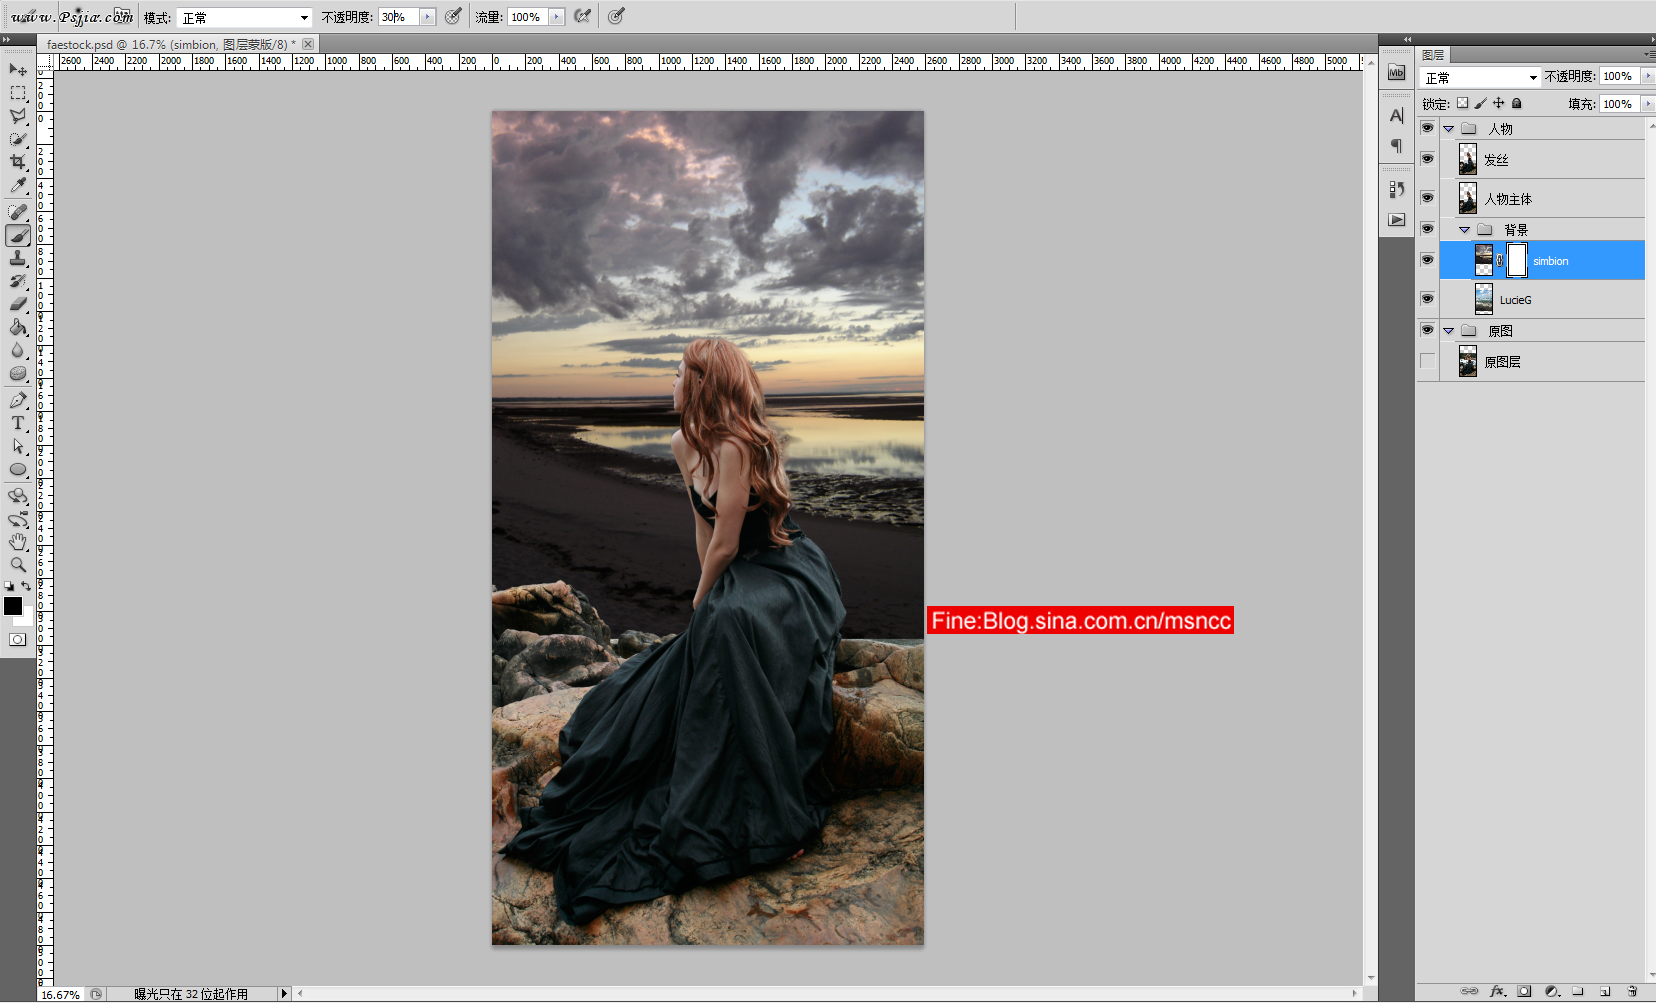The image size is (1656, 1003).
Task: Hide the simbion layer
Action: click(x=1427, y=260)
